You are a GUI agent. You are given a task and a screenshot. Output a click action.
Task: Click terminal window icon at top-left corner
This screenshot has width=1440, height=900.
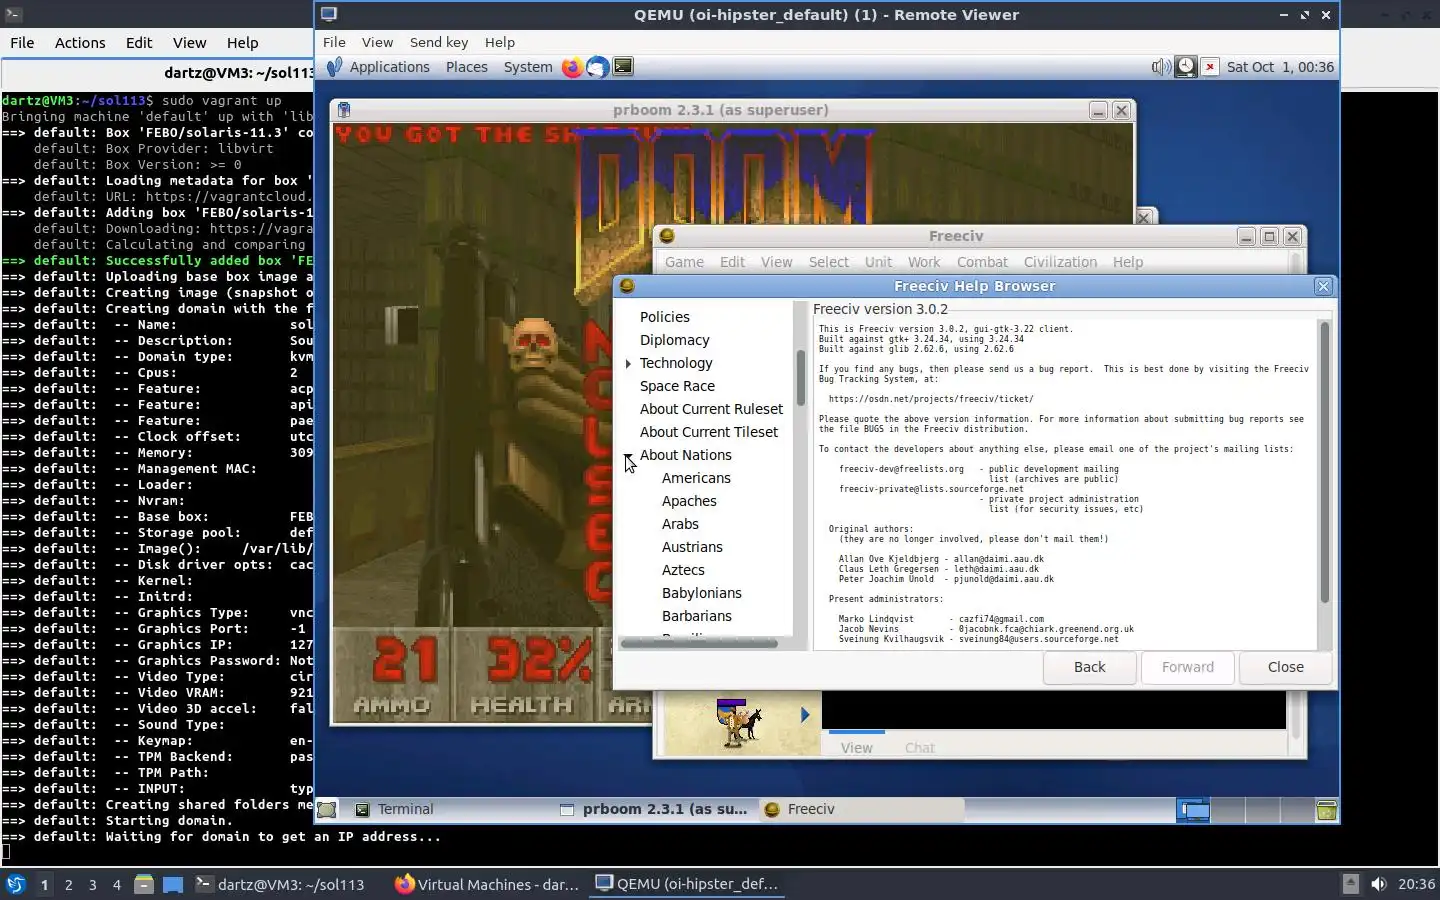tap(12, 14)
